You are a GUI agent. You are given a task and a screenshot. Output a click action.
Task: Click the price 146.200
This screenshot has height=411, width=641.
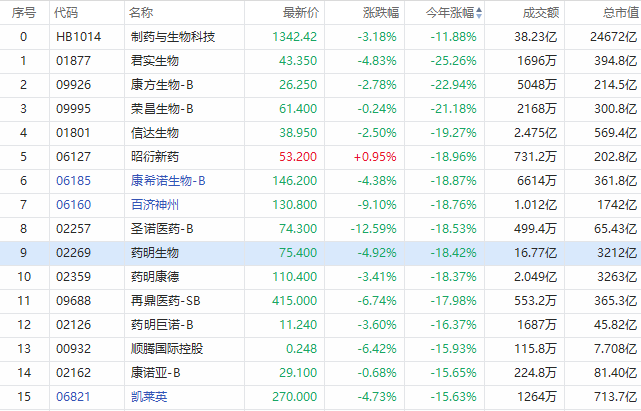[295, 181]
